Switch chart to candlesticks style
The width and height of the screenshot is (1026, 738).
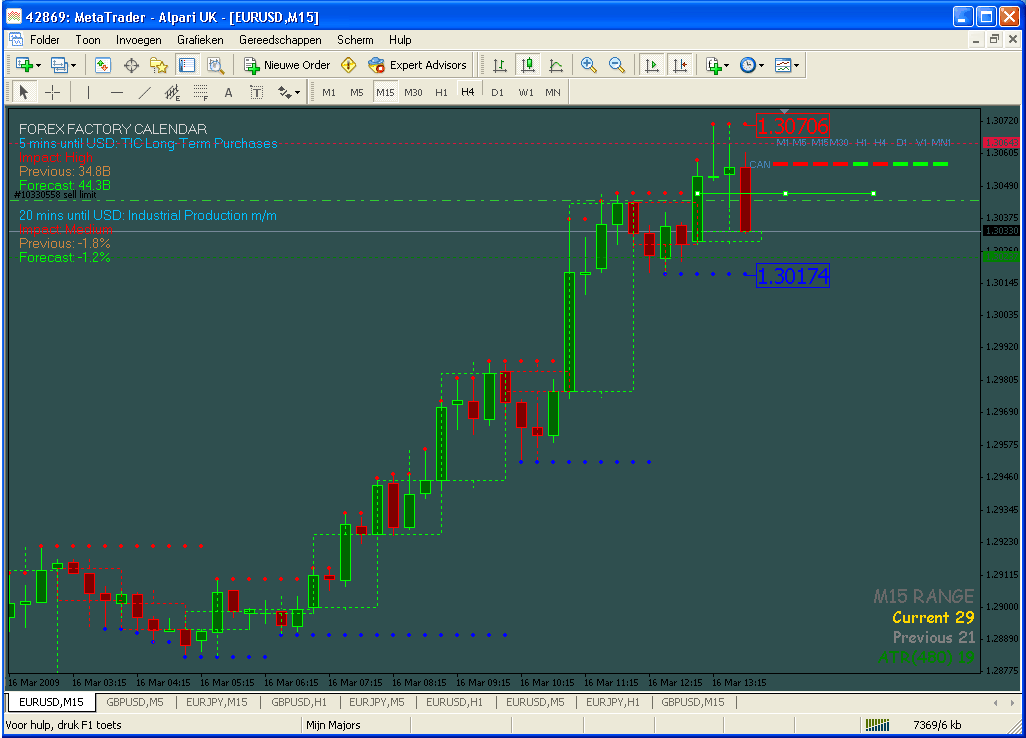click(527, 65)
